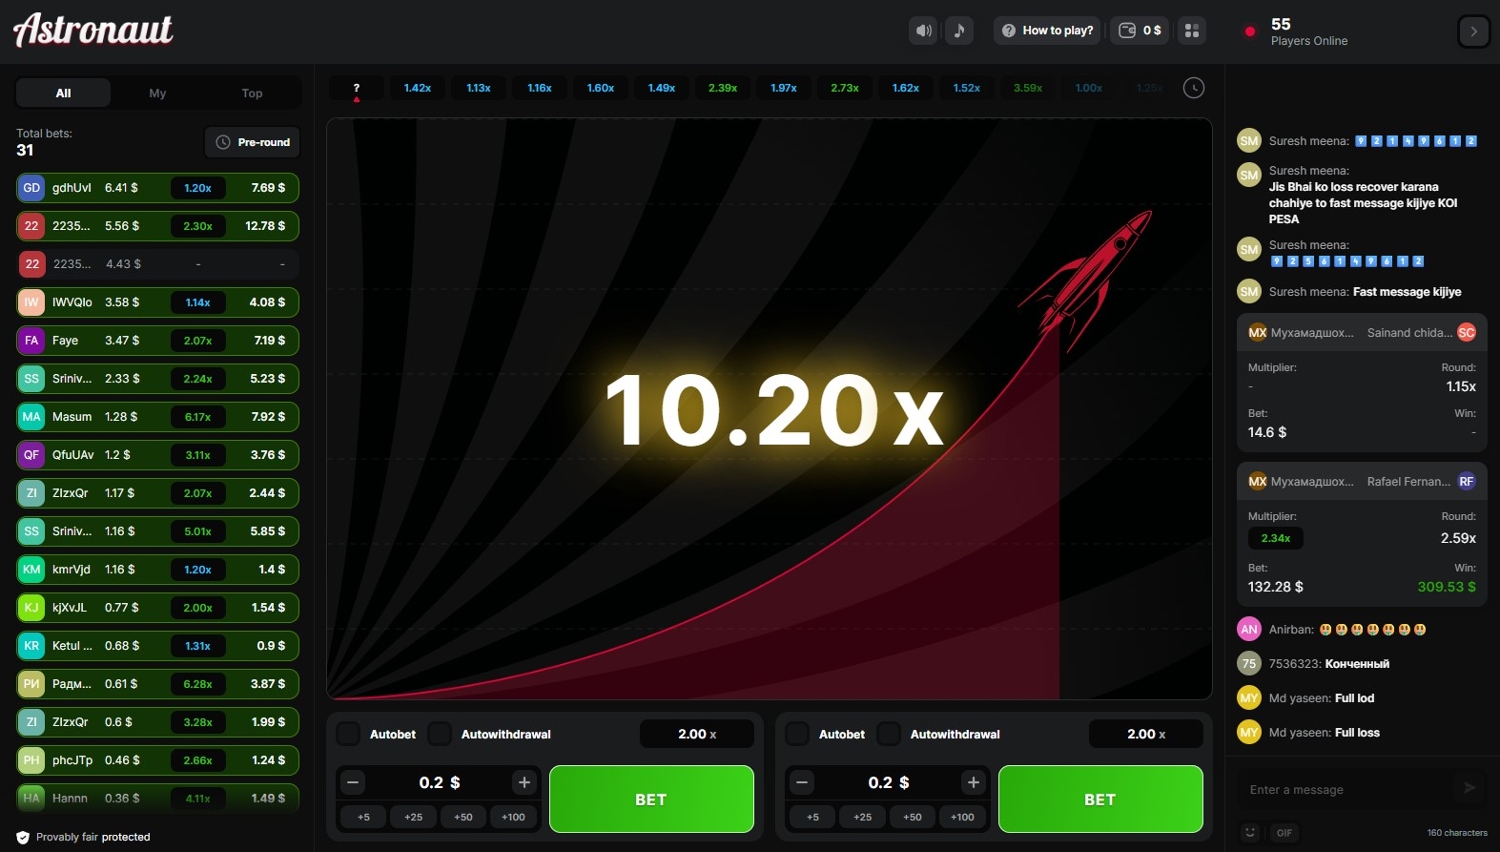Click the GD avatar for gdhUvl
Image resolution: width=1500 pixels, height=852 pixels.
pyautogui.click(x=32, y=188)
